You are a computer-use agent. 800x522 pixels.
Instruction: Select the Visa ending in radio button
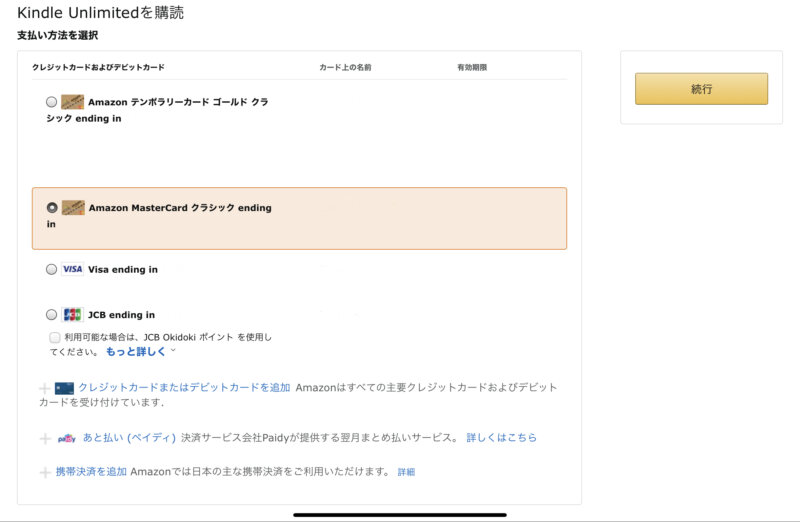(x=52, y=269)
